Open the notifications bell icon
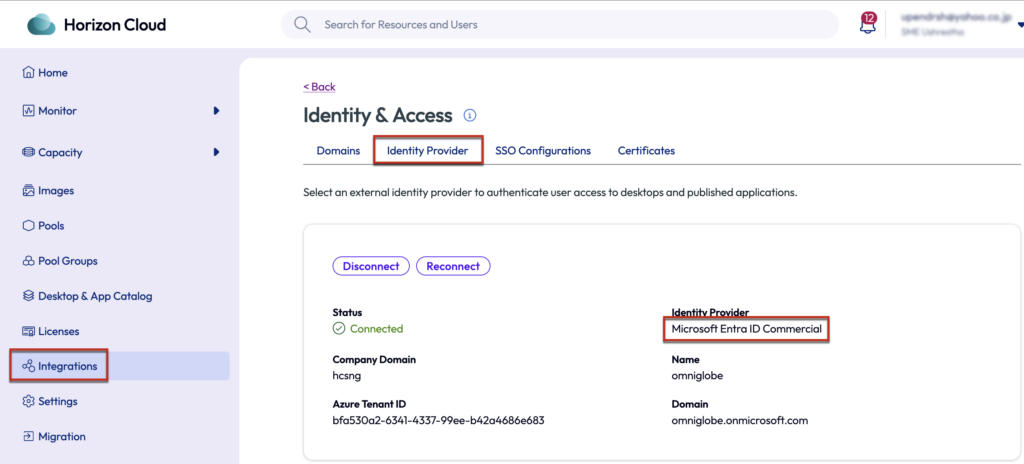 pyautogui.click(x=867, y=25)
